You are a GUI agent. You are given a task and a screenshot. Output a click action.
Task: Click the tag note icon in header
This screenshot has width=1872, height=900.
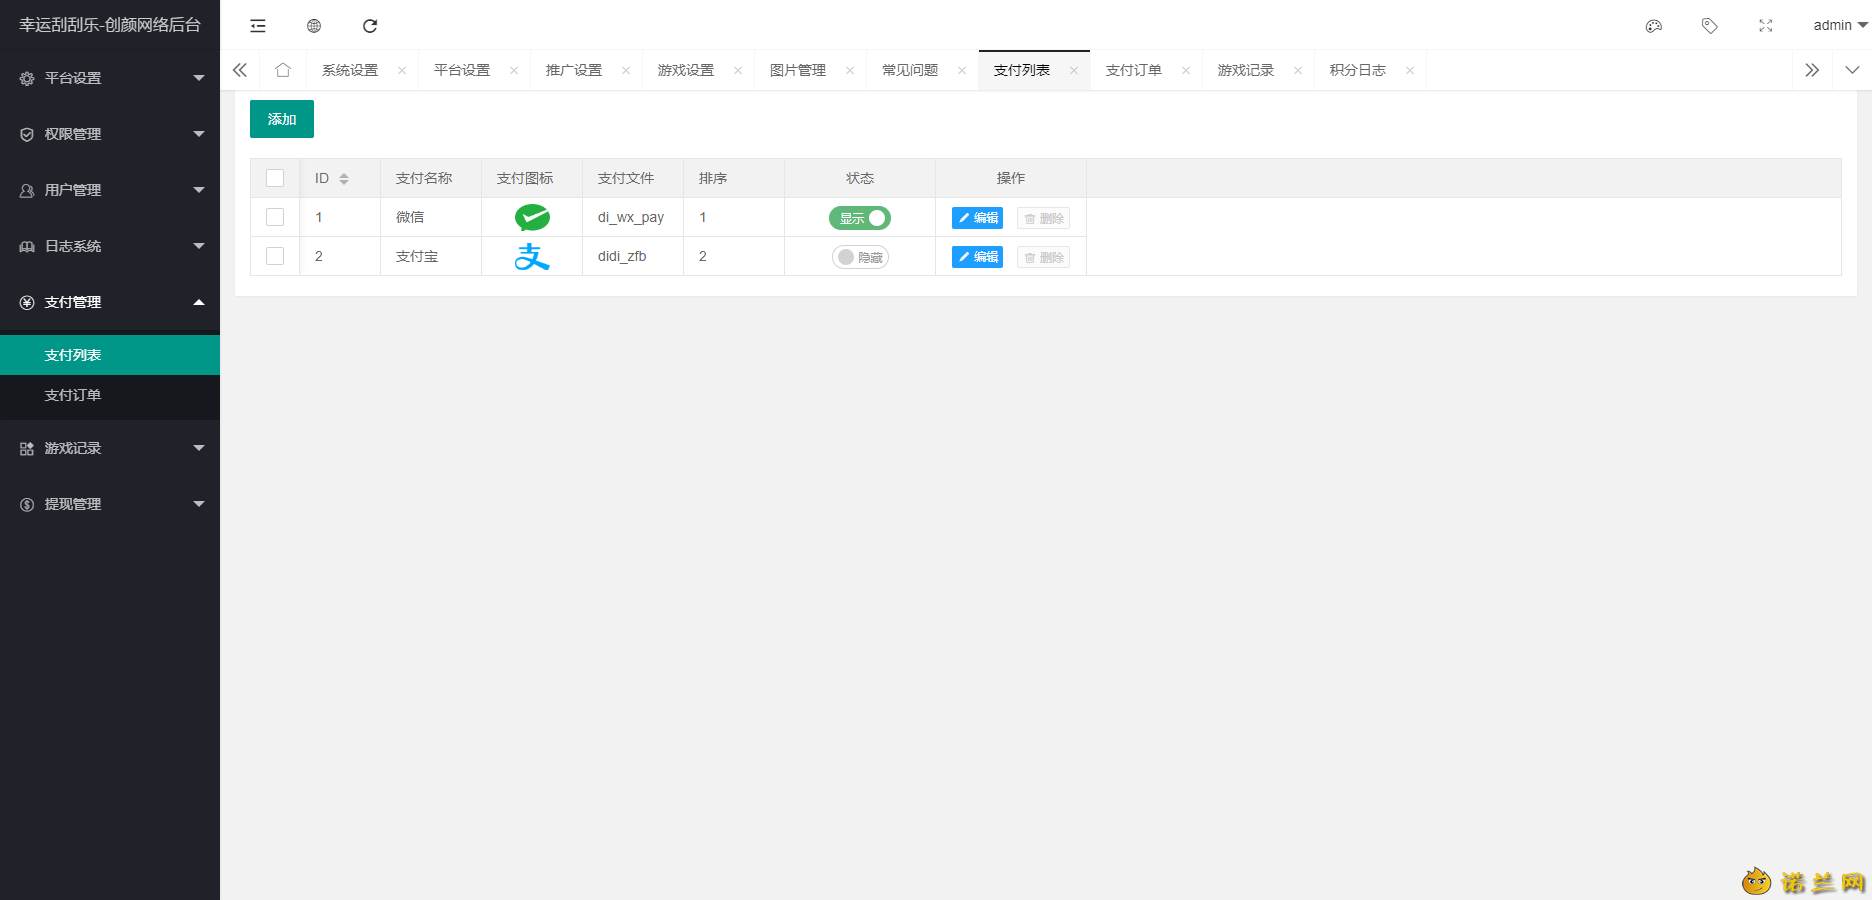coord(1710,26)
